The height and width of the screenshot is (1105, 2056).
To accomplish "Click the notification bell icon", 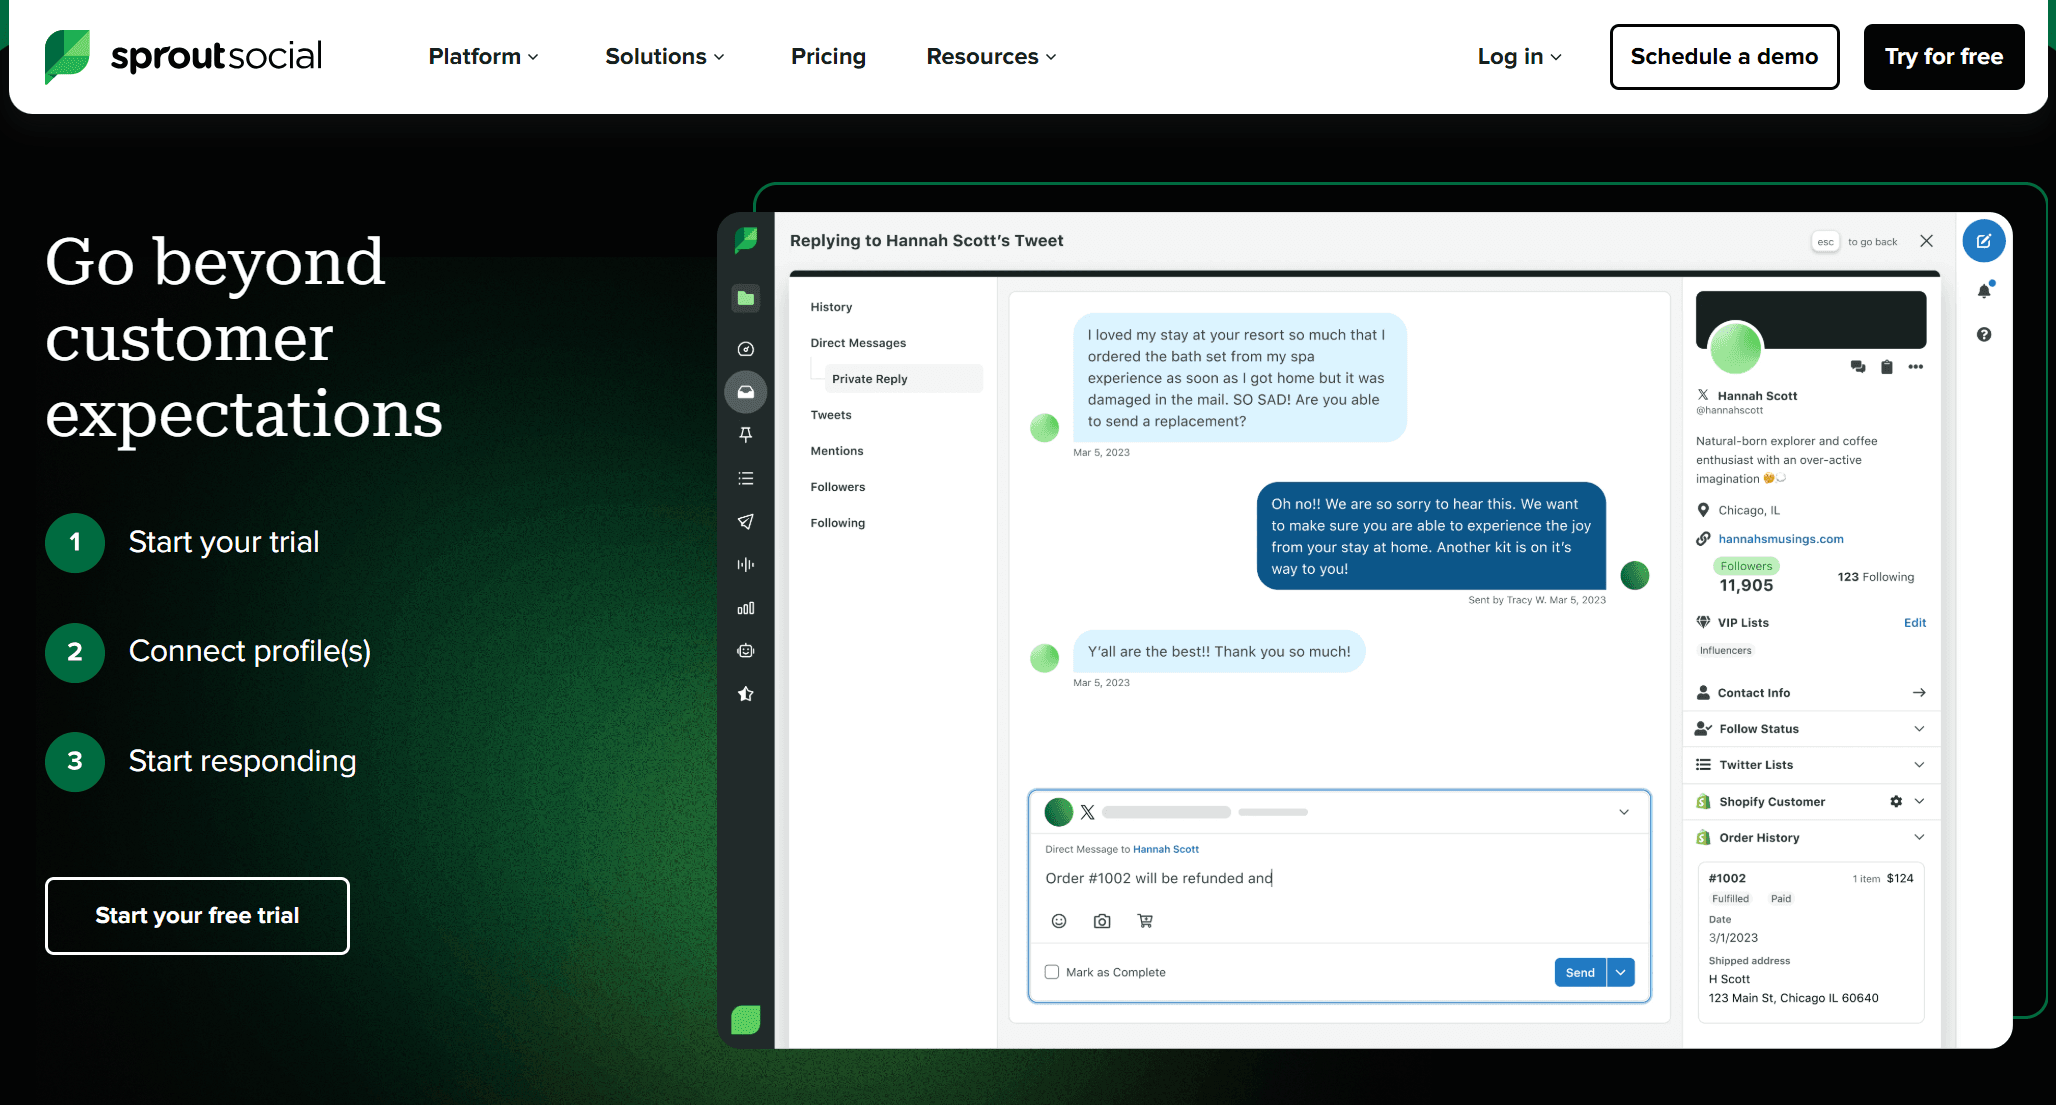I will (x=1984, y=291).
